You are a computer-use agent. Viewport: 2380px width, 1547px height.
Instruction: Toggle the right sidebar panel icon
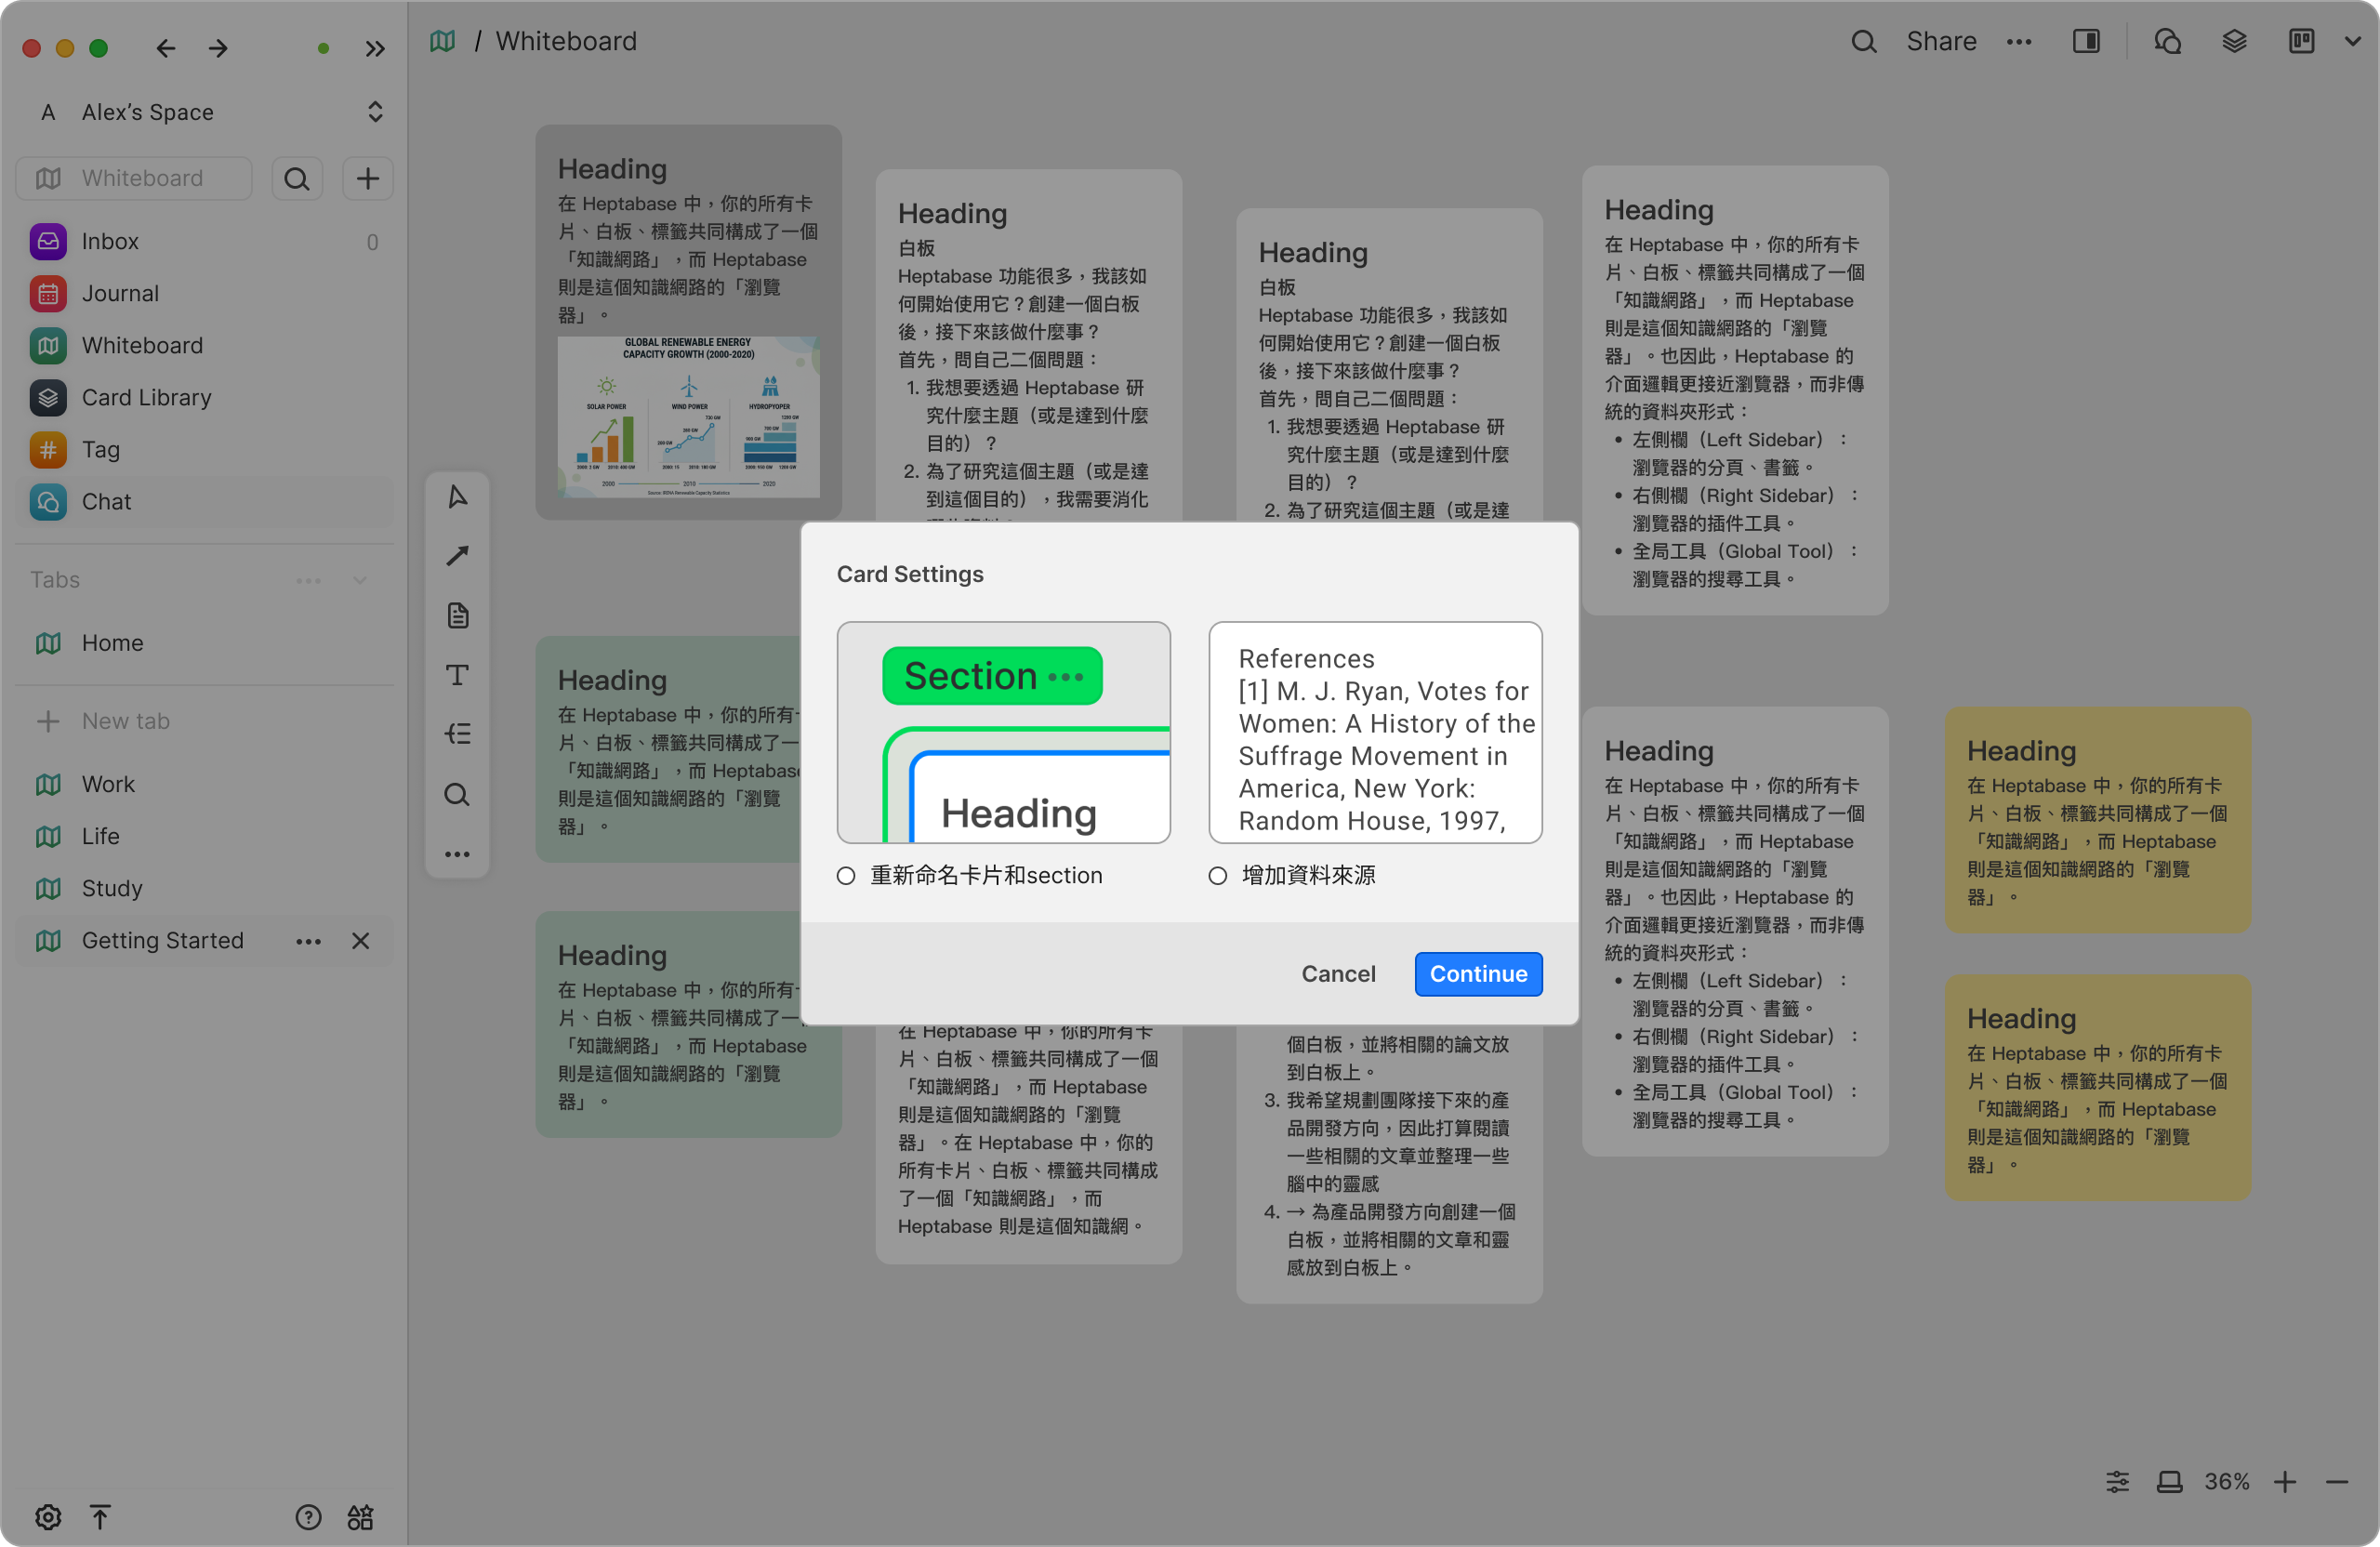(2086, 41)
